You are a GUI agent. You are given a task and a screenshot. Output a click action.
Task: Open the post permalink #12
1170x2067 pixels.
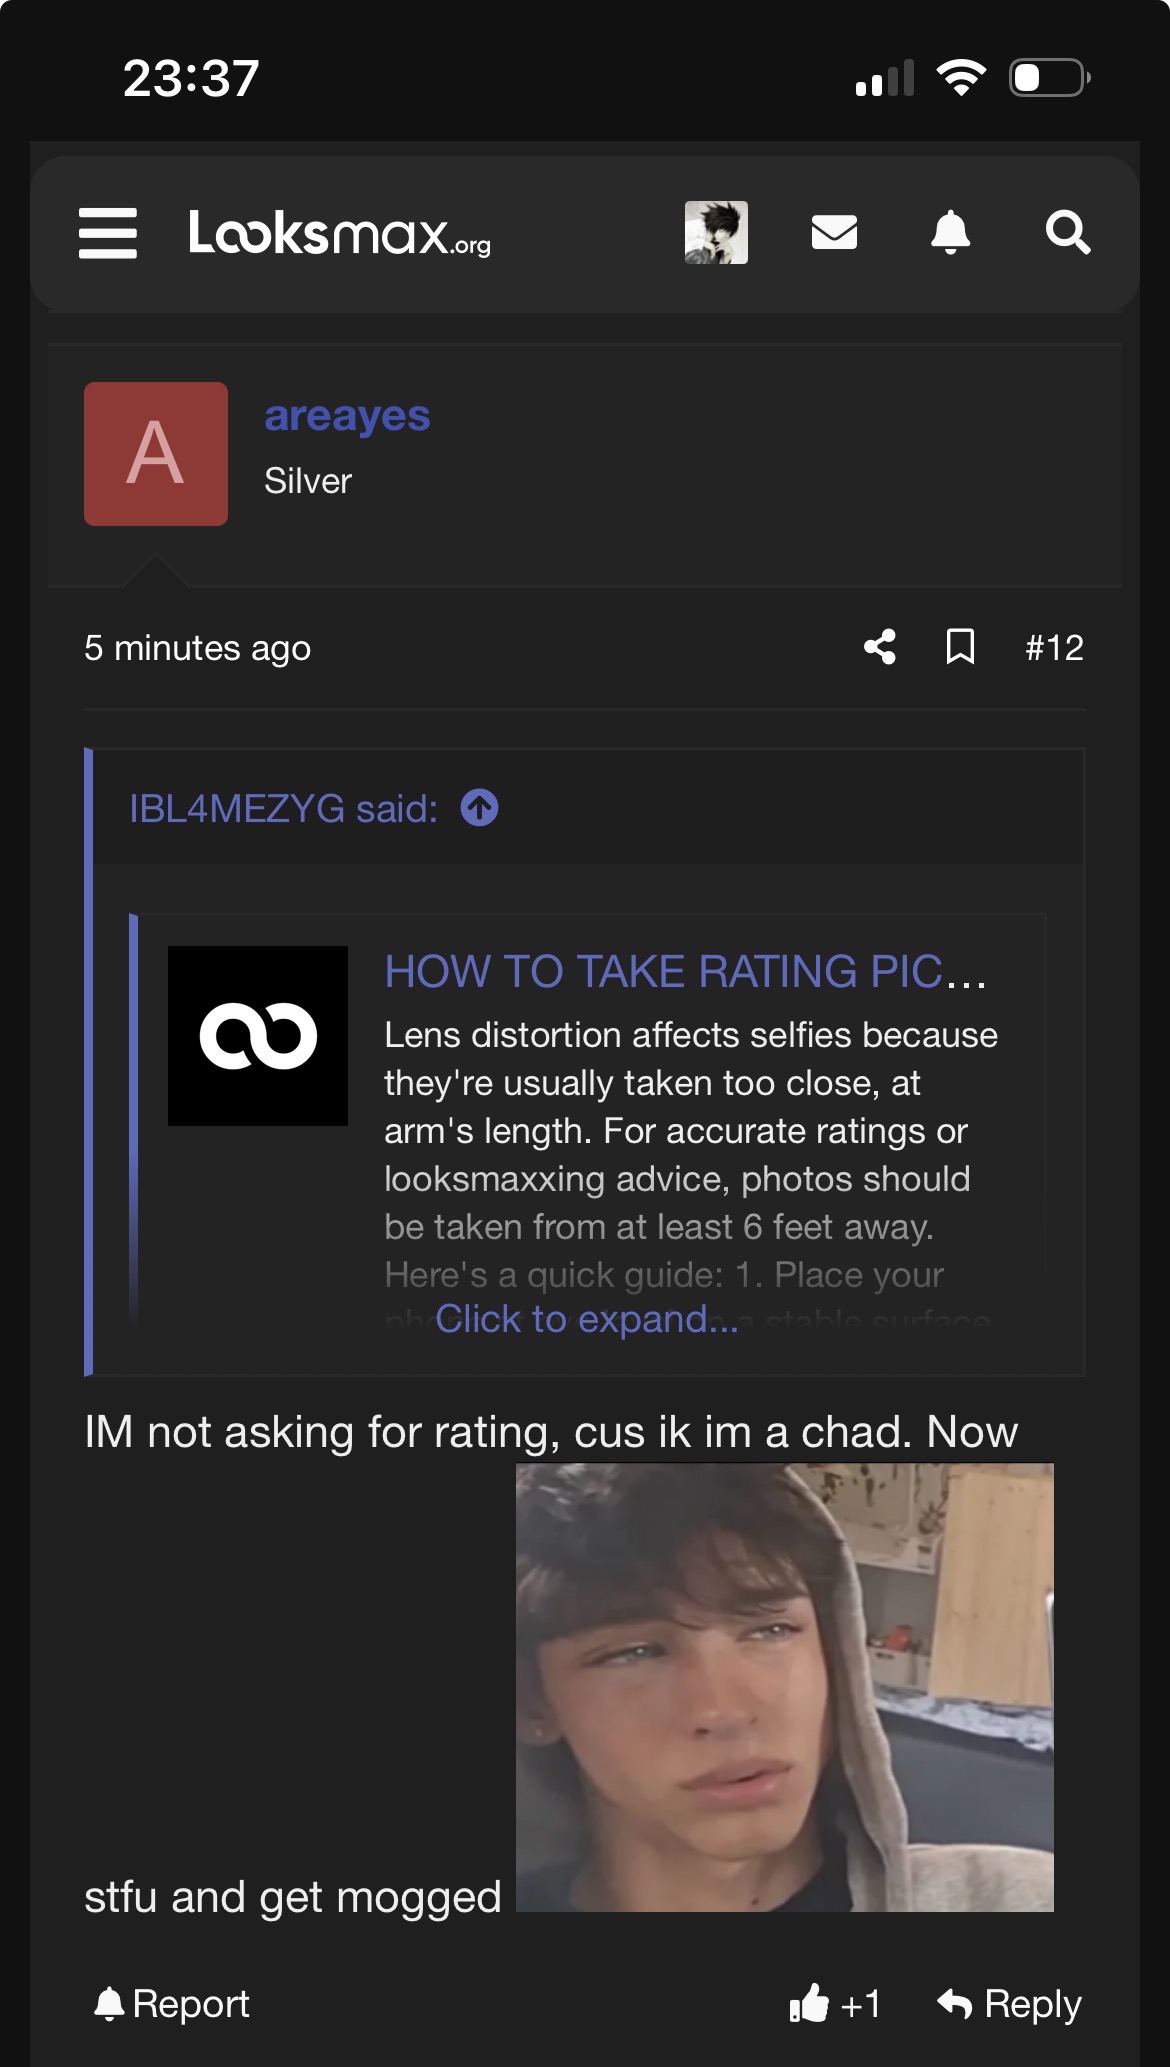(1054, 648)
